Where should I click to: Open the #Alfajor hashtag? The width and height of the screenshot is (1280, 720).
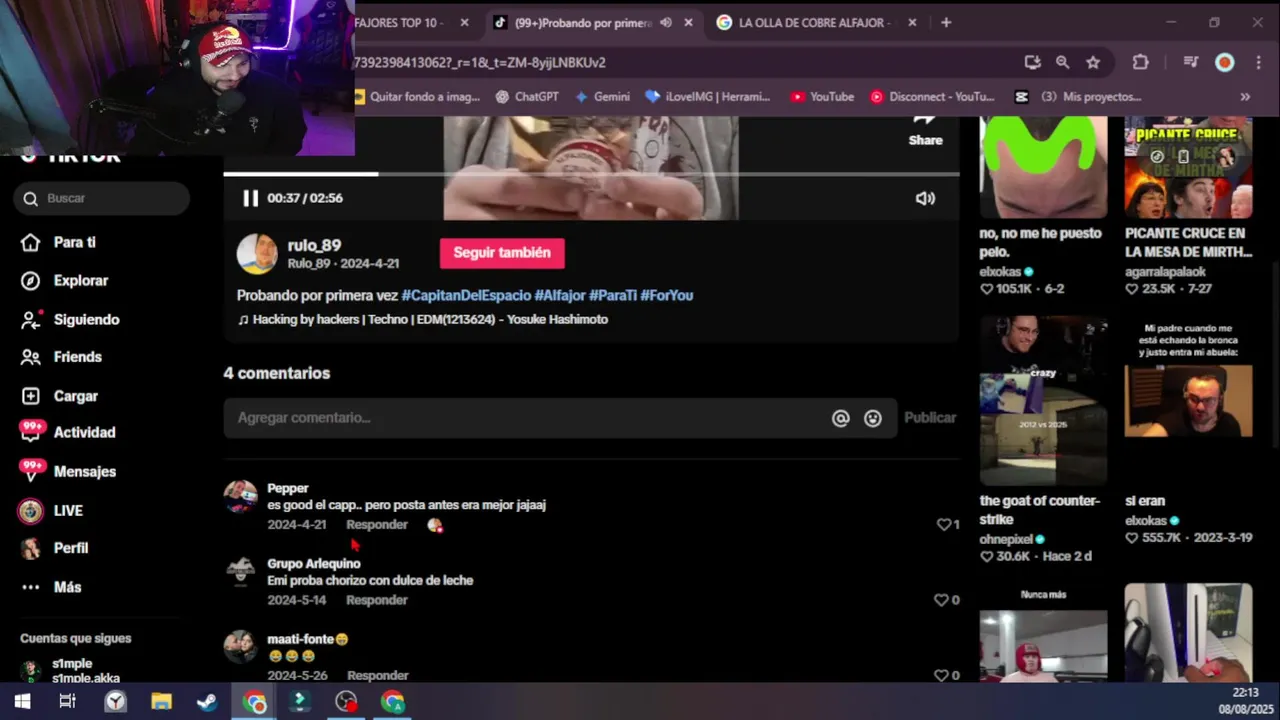click(x=560, y=295)
